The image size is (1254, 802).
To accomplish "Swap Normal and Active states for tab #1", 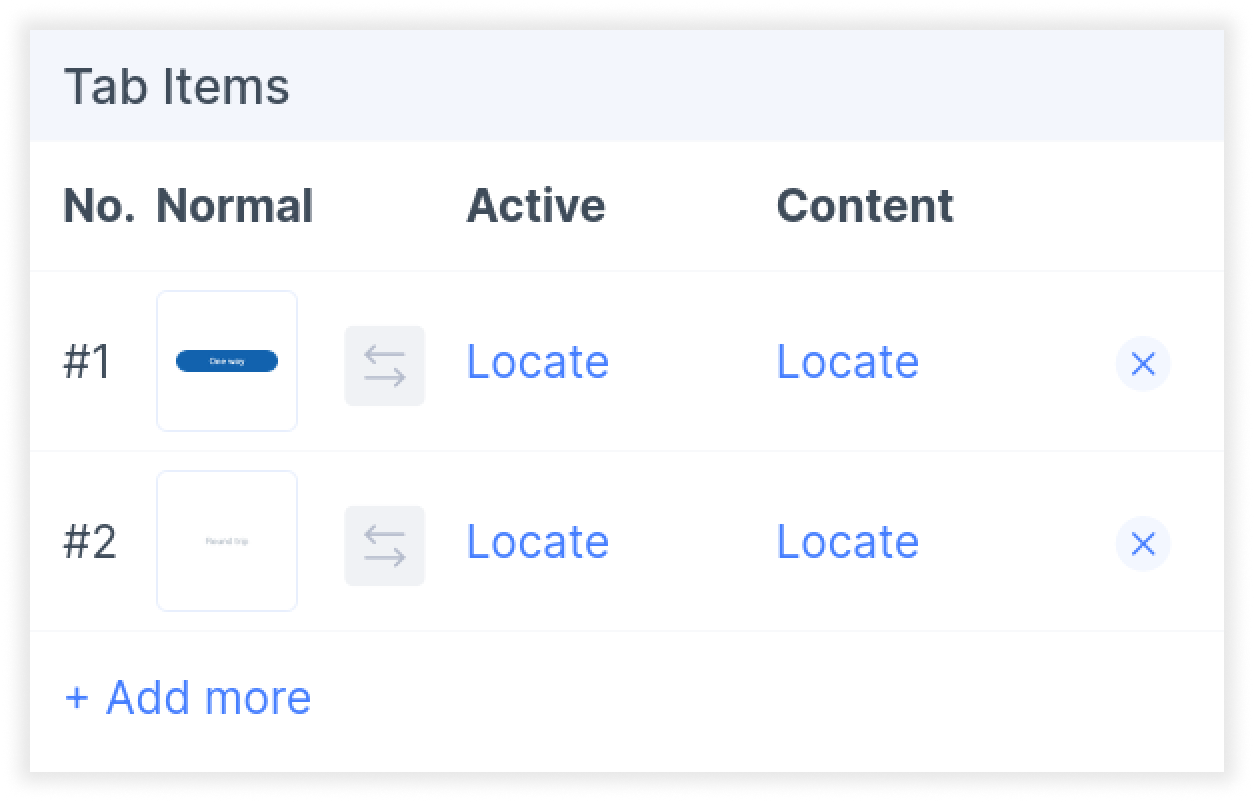I will click(384, 366).
